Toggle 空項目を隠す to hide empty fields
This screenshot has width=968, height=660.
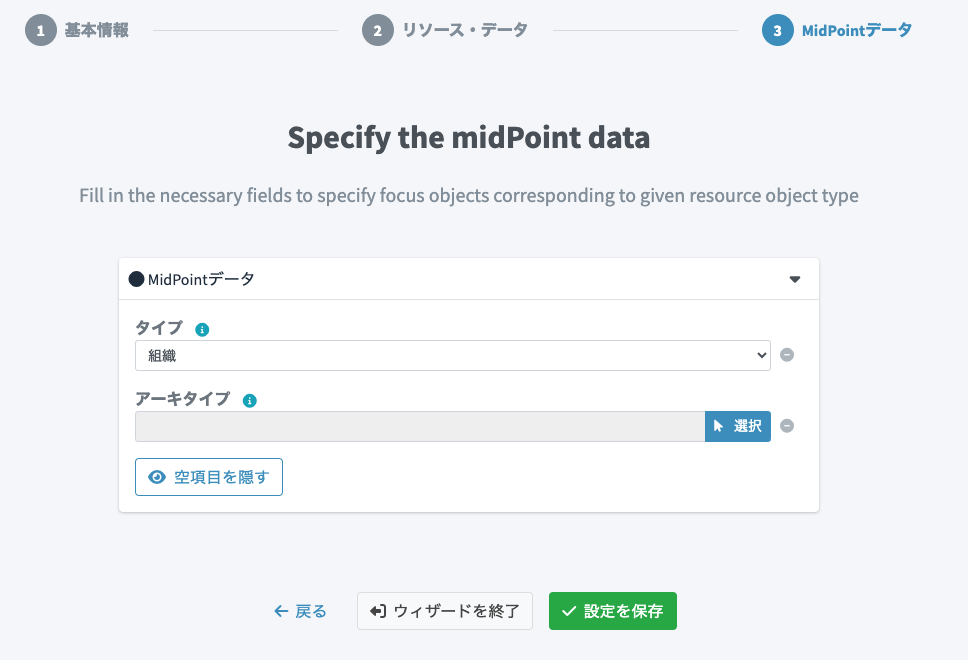(209, 477)
